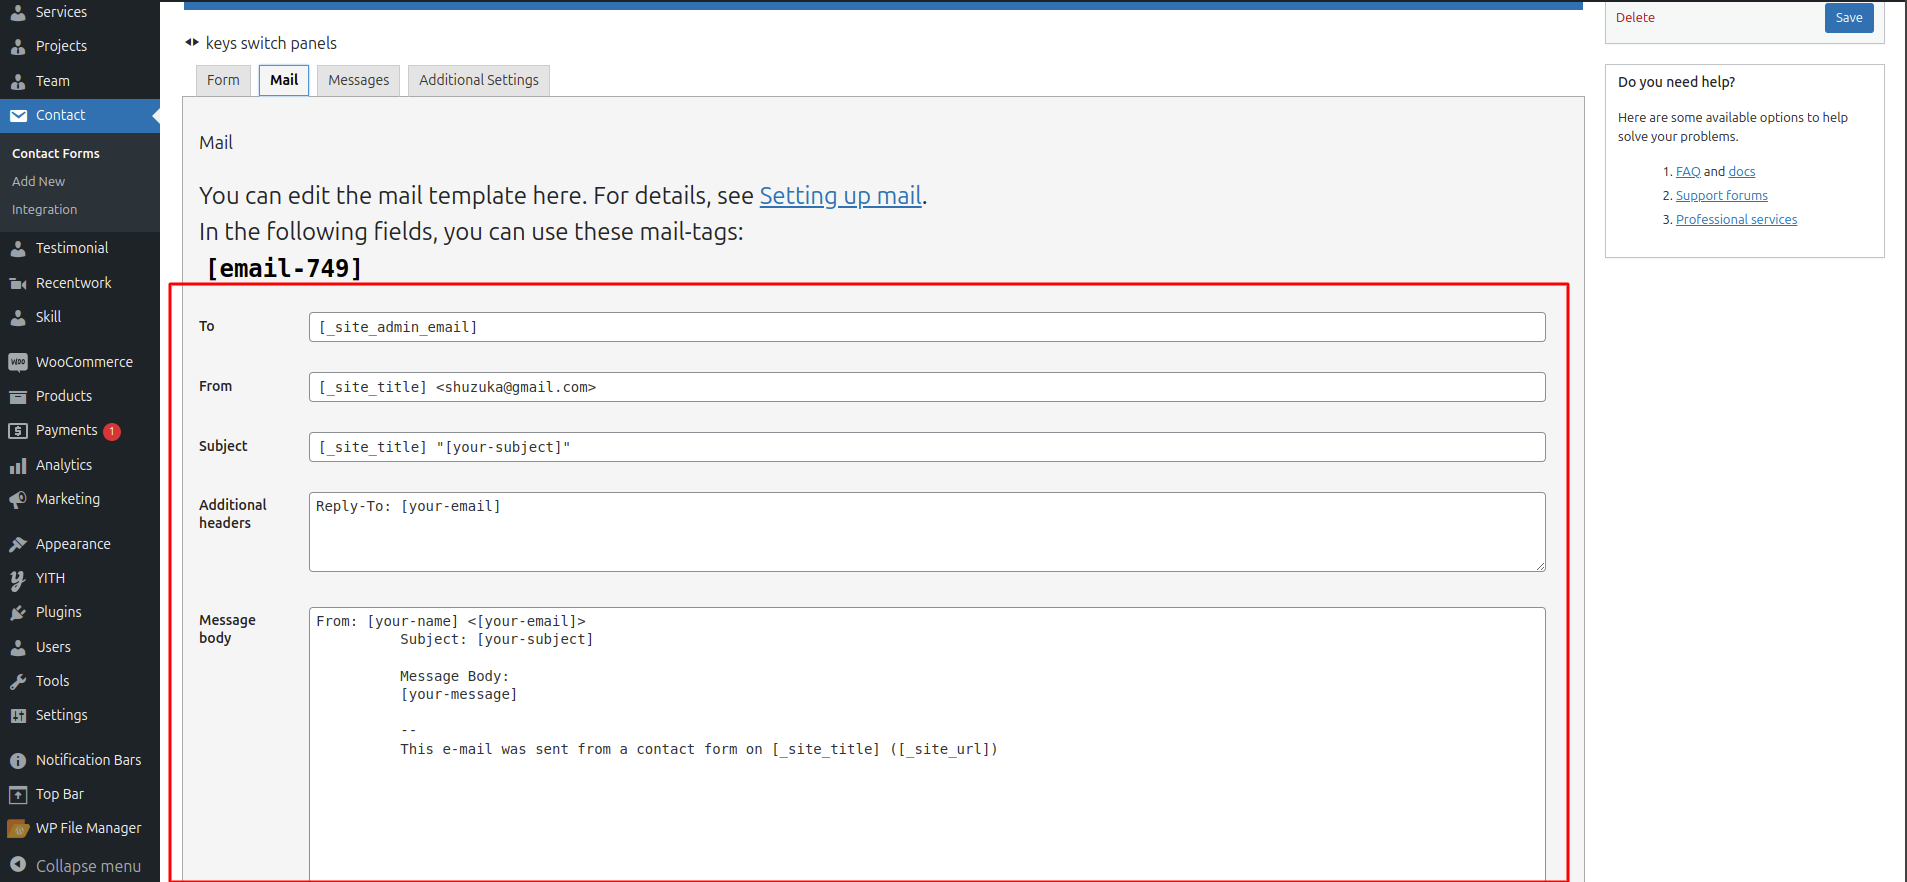The image size is (1907, 882).
Task: Click the Marketing megaphone icon
Action: (18, 499)
